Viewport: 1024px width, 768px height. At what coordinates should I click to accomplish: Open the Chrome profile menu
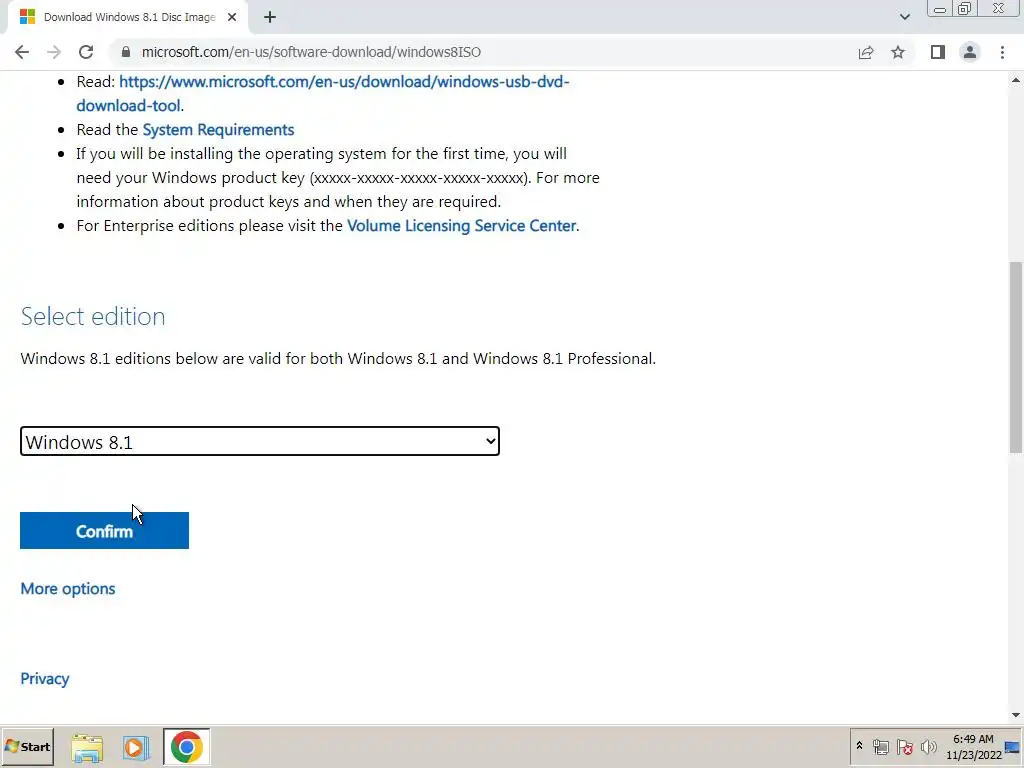970,52
